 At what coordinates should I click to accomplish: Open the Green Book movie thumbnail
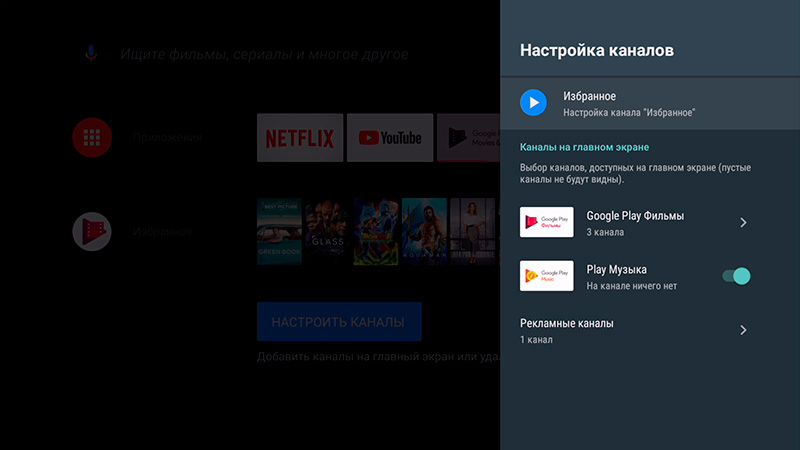pyautogui.click(x=279, y=231)
